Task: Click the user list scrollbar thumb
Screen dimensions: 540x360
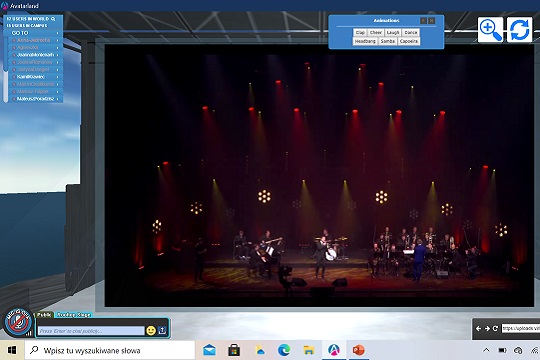Action: pyautogui.click(x=6, y=54)
